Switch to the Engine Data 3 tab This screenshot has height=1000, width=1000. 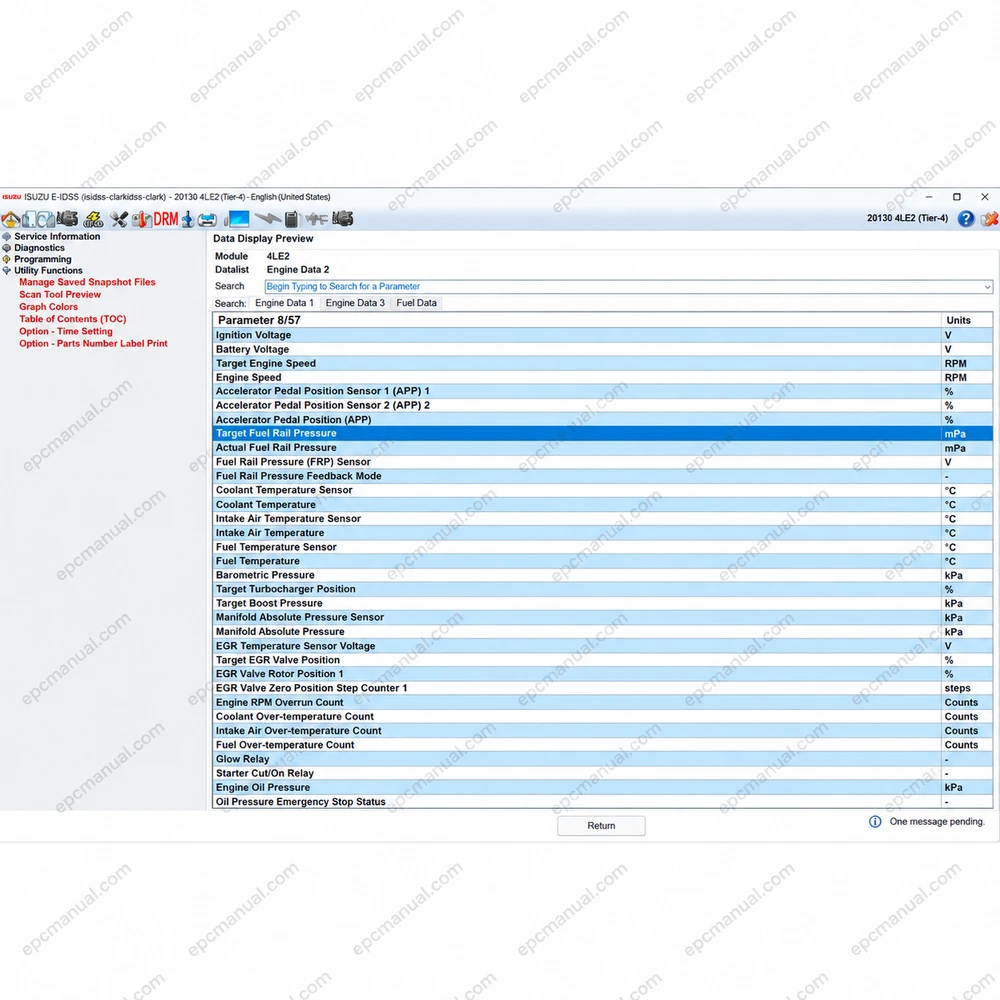click(x=355, y=303)
